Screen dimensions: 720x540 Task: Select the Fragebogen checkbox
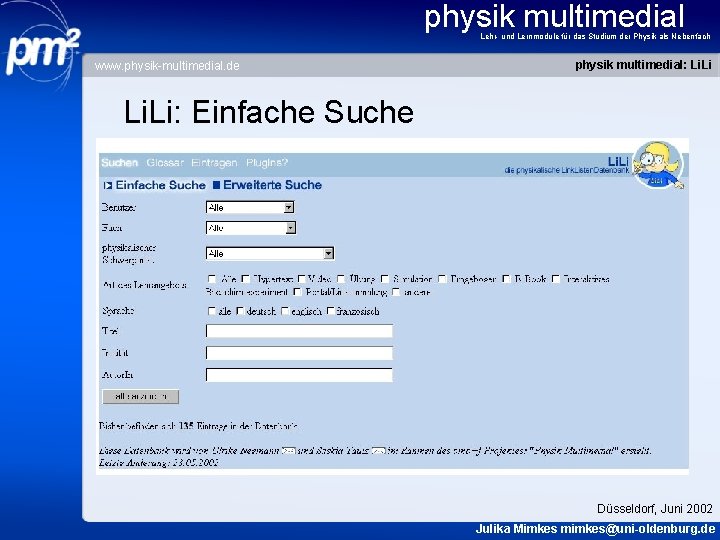(442, 279)
